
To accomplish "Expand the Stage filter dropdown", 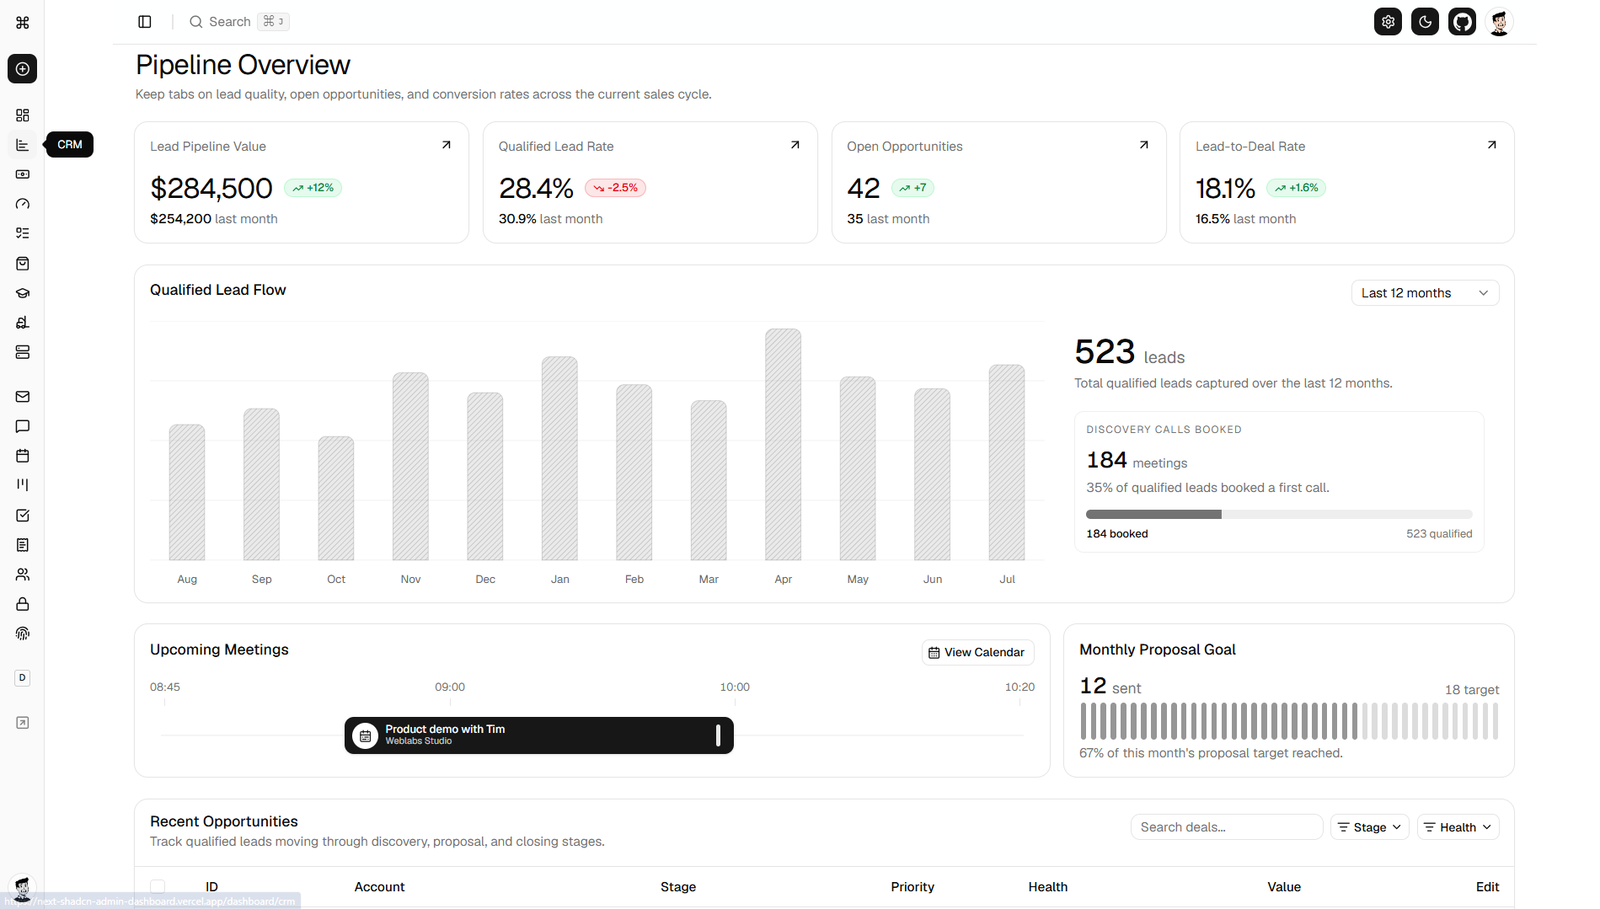I will (1370, 827).
